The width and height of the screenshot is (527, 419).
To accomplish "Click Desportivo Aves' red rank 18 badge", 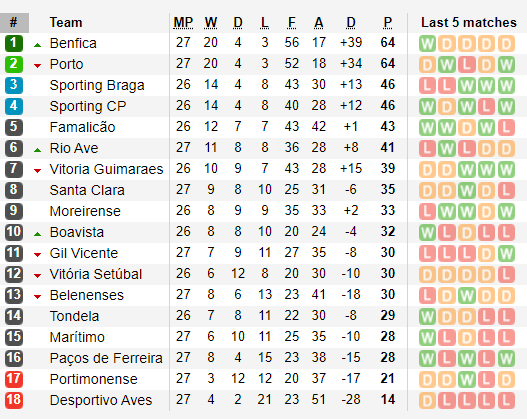I will 14,400.
